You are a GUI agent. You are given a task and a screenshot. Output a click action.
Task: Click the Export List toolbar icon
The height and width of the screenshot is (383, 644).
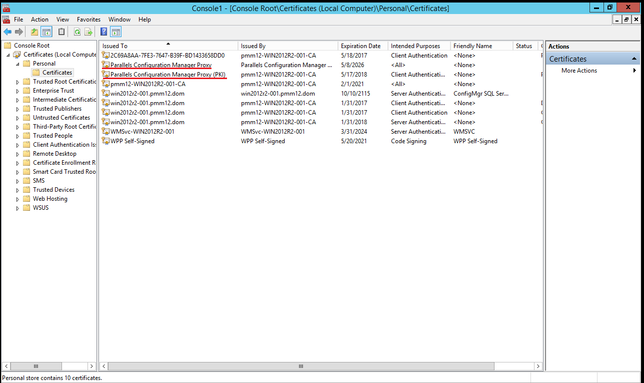click(88, 32)
